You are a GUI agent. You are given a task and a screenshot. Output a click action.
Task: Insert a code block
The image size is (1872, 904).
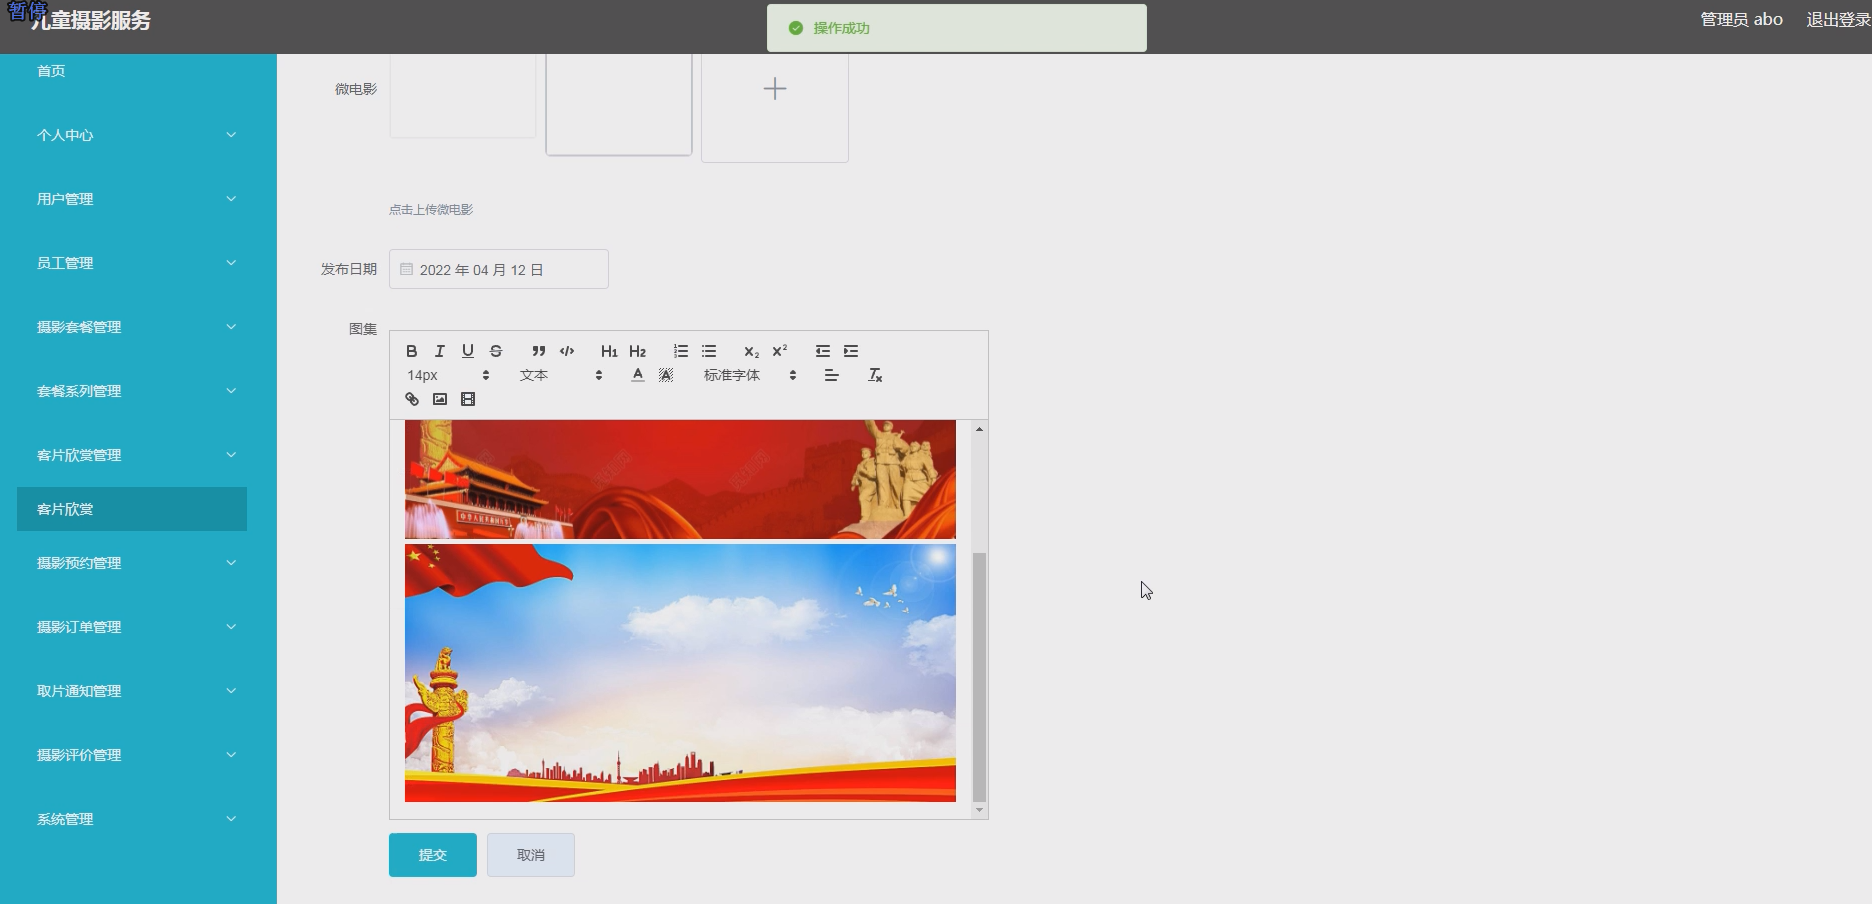coord(567,351)
